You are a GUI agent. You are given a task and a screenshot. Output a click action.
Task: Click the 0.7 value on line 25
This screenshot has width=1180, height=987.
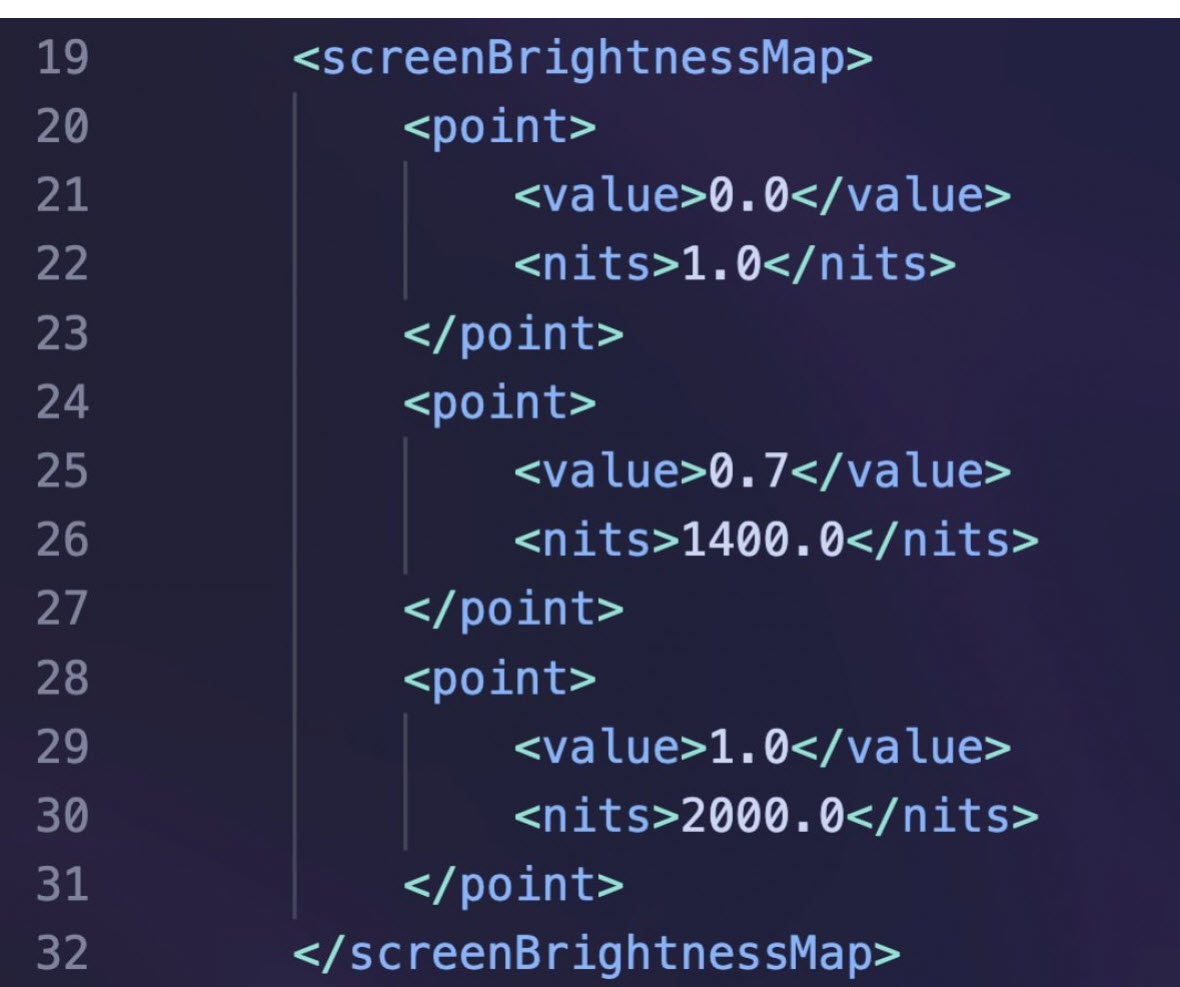pos(748,472)
